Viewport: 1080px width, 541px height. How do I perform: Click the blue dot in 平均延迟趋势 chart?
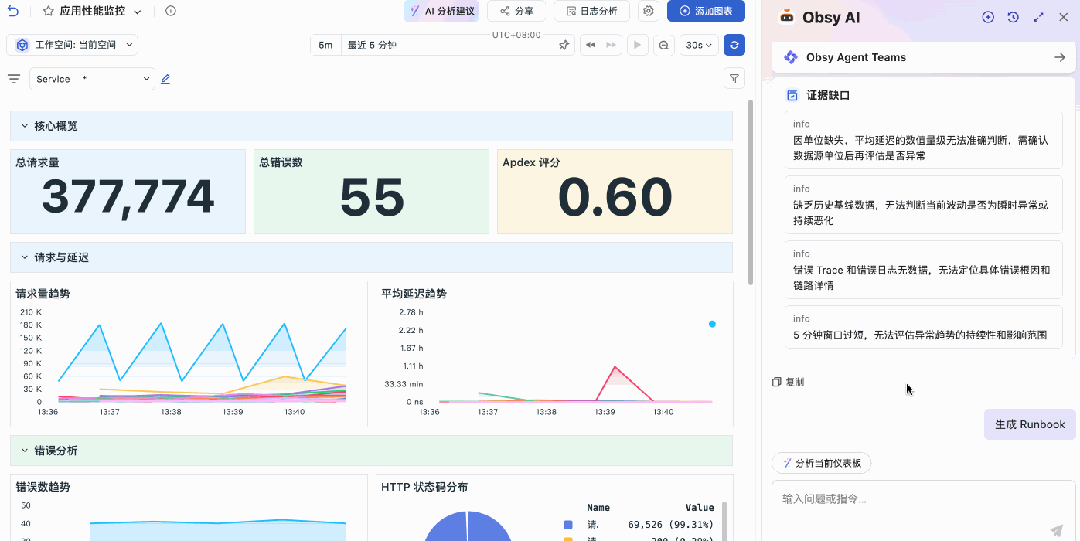coord(712,324)
